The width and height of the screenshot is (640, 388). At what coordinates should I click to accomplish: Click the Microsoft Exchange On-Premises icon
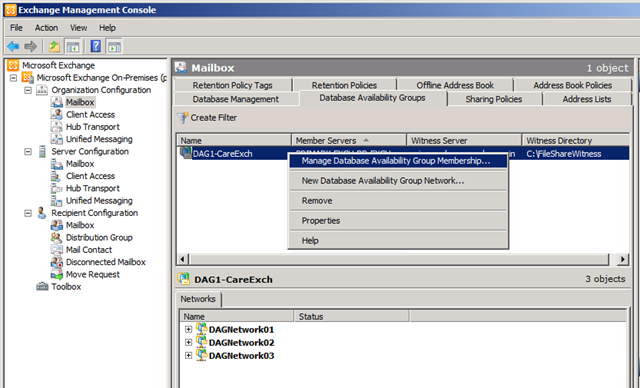pos(28,78)
